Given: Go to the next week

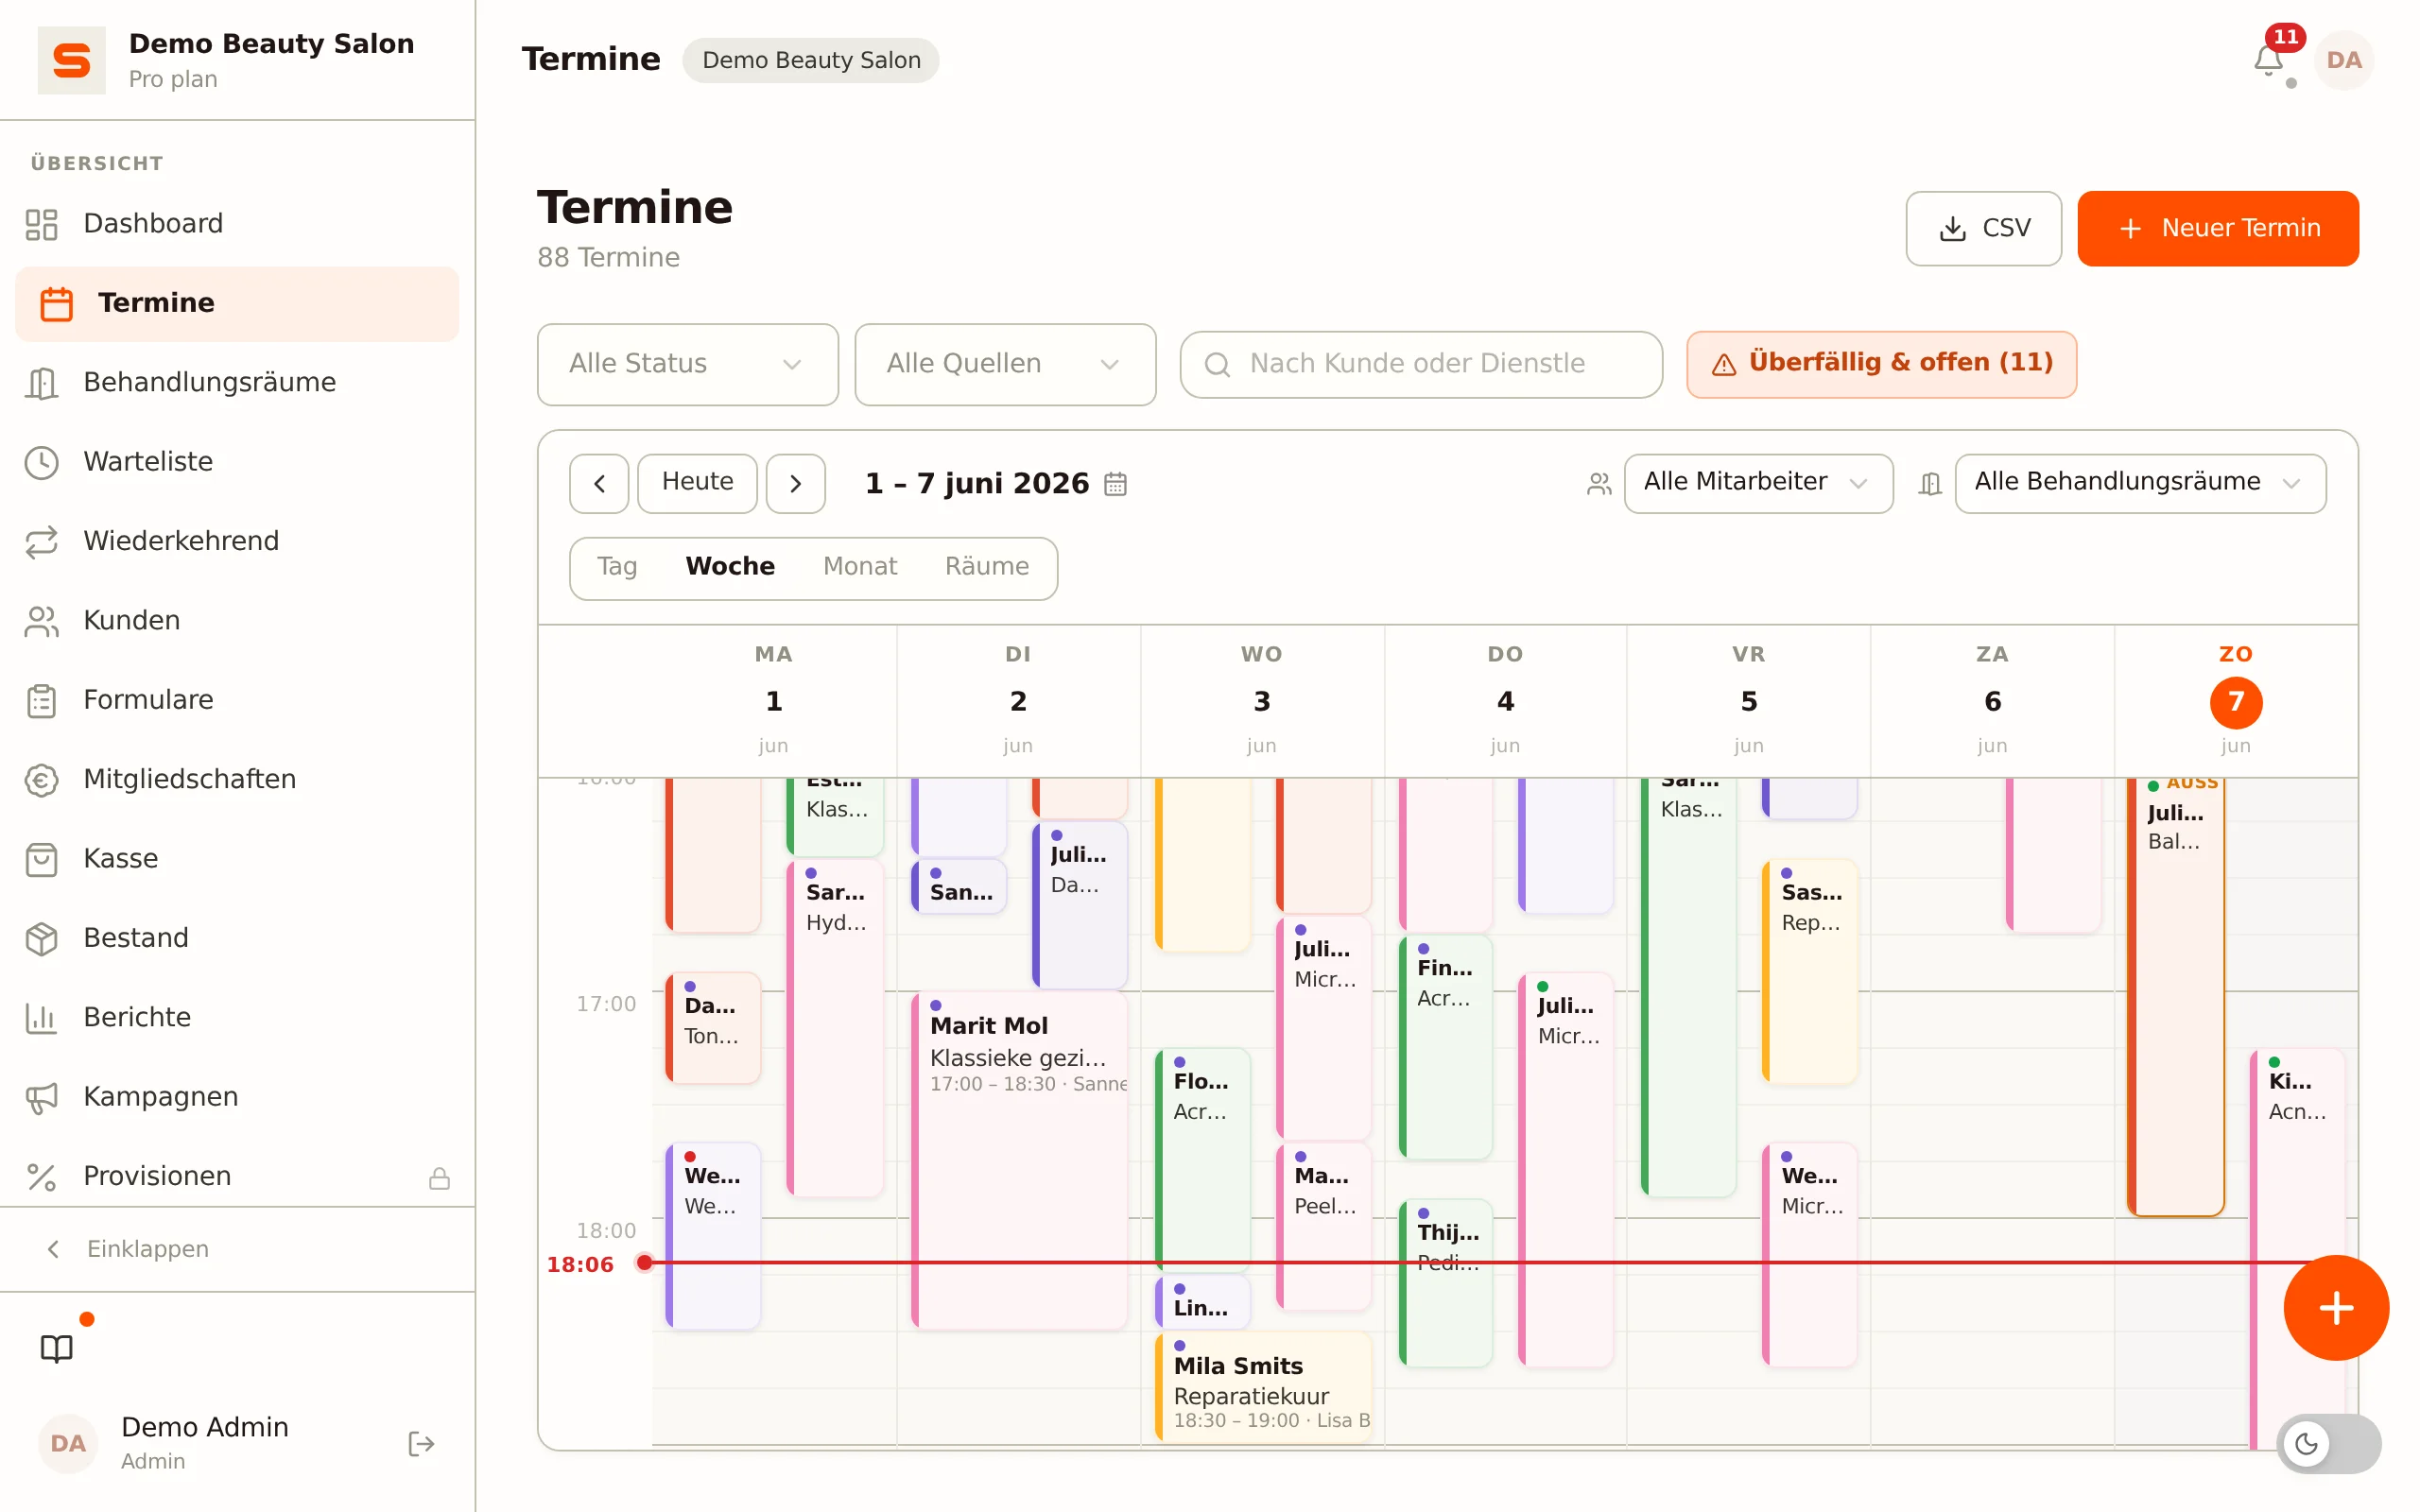Looking at the screenshot, I should tap(796, 484).
